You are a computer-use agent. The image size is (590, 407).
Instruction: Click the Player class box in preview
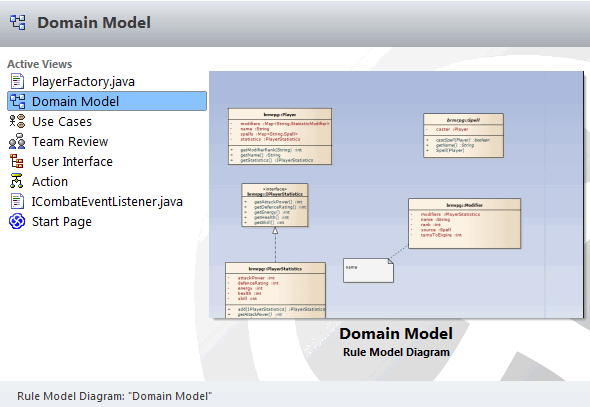280,137
